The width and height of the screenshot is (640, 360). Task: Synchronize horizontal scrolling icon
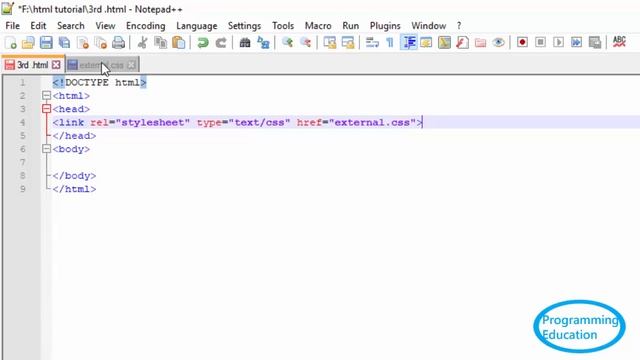point(348,42)
